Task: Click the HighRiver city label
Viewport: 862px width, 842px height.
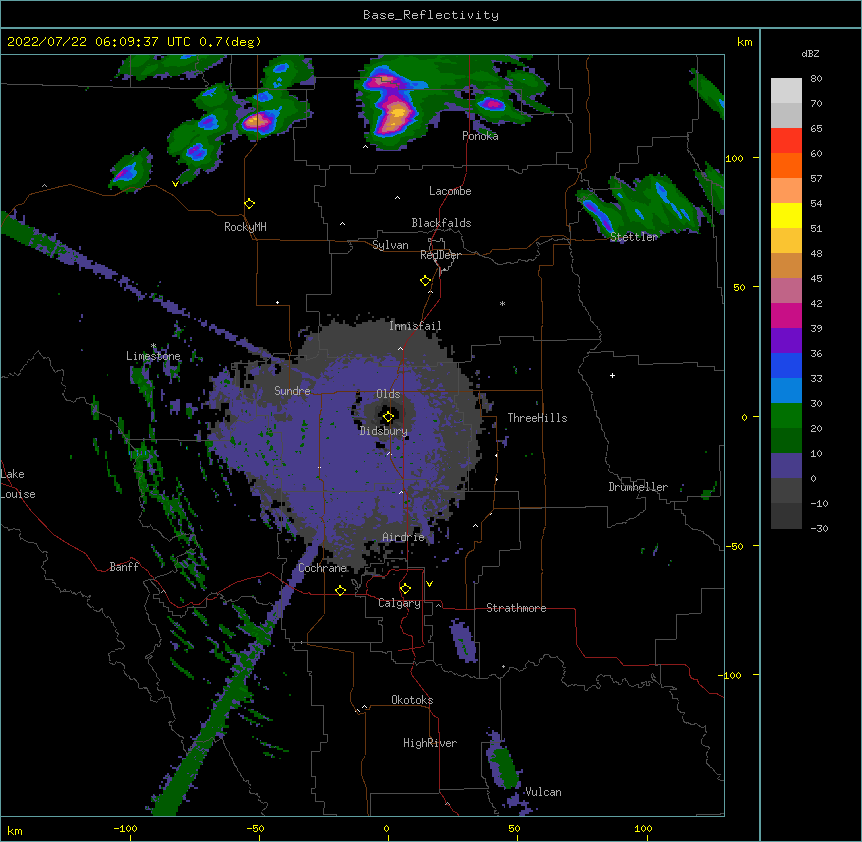Action: (430, 743)
